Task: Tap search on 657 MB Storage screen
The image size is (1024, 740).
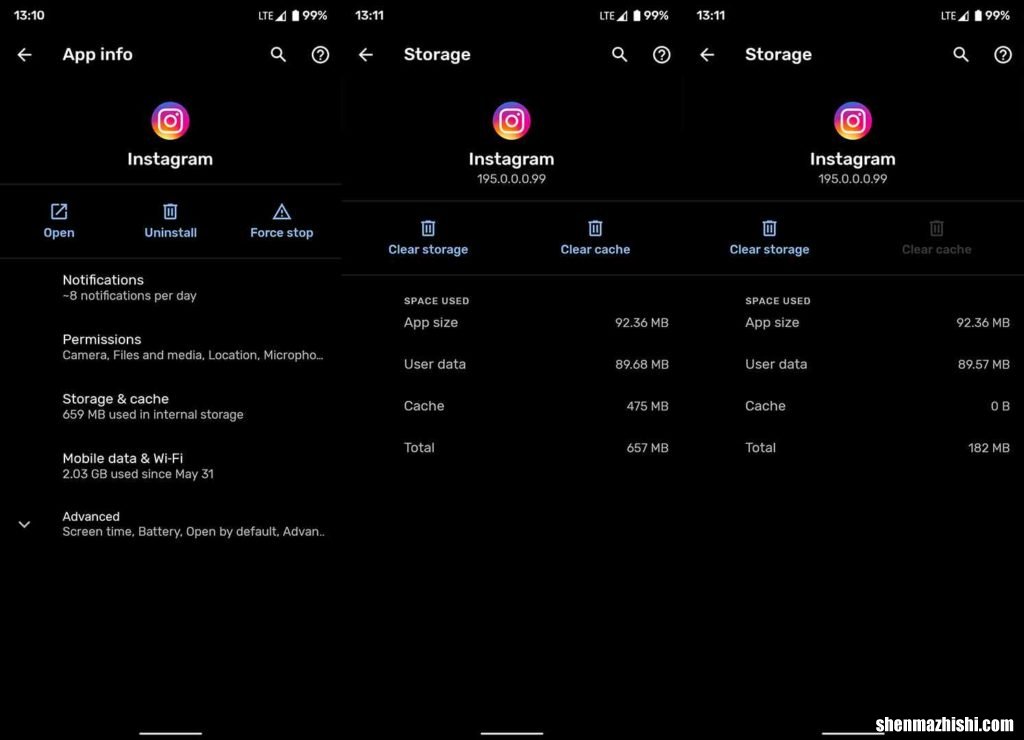Action: [x=620, y=55]
